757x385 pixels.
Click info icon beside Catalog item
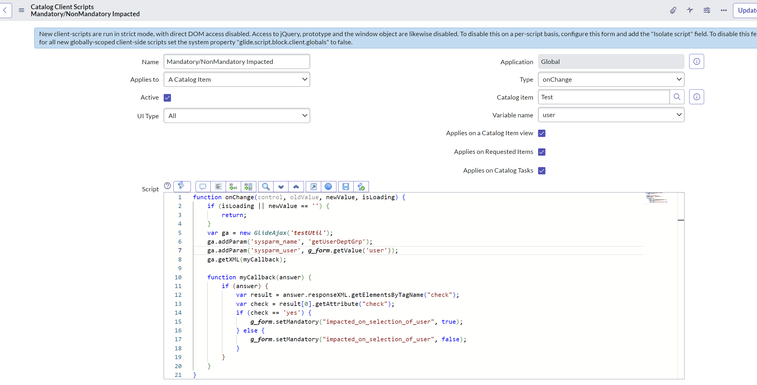pyautogui.click(x=696, y=97)
